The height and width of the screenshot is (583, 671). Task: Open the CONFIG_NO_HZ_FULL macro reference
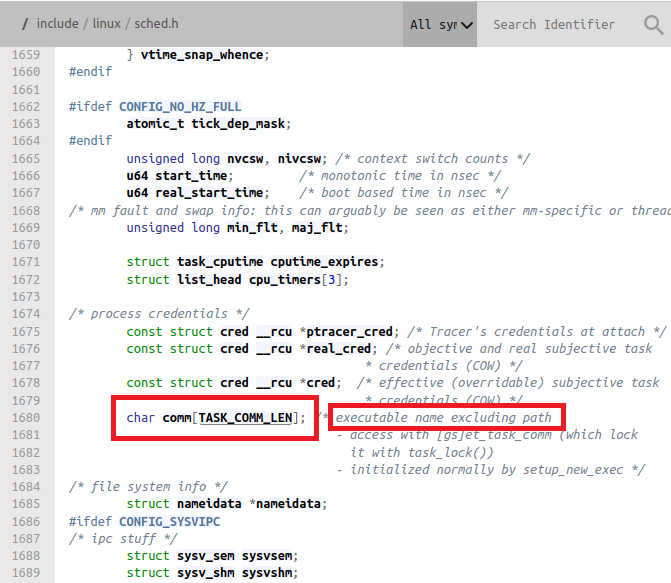click(180, 106)
